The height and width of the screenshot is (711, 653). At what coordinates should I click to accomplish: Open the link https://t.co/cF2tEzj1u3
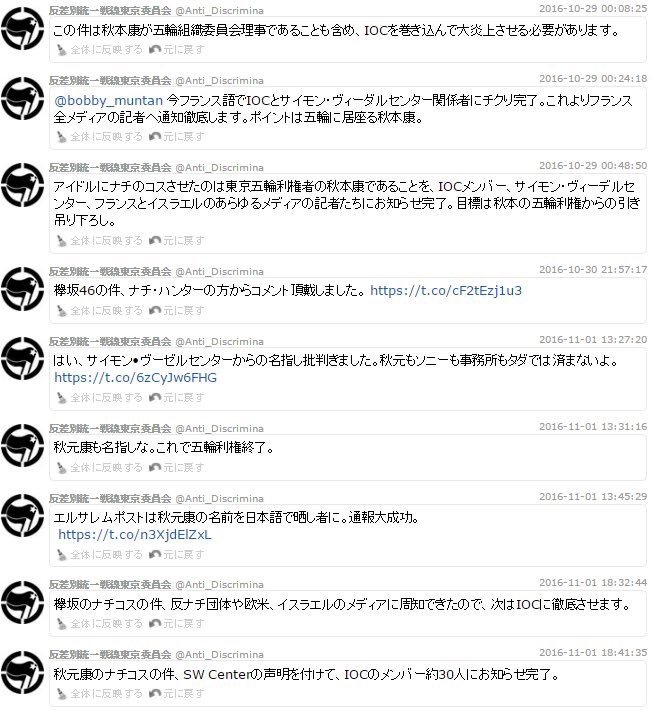pyautogui.click(x=446, y=290)
